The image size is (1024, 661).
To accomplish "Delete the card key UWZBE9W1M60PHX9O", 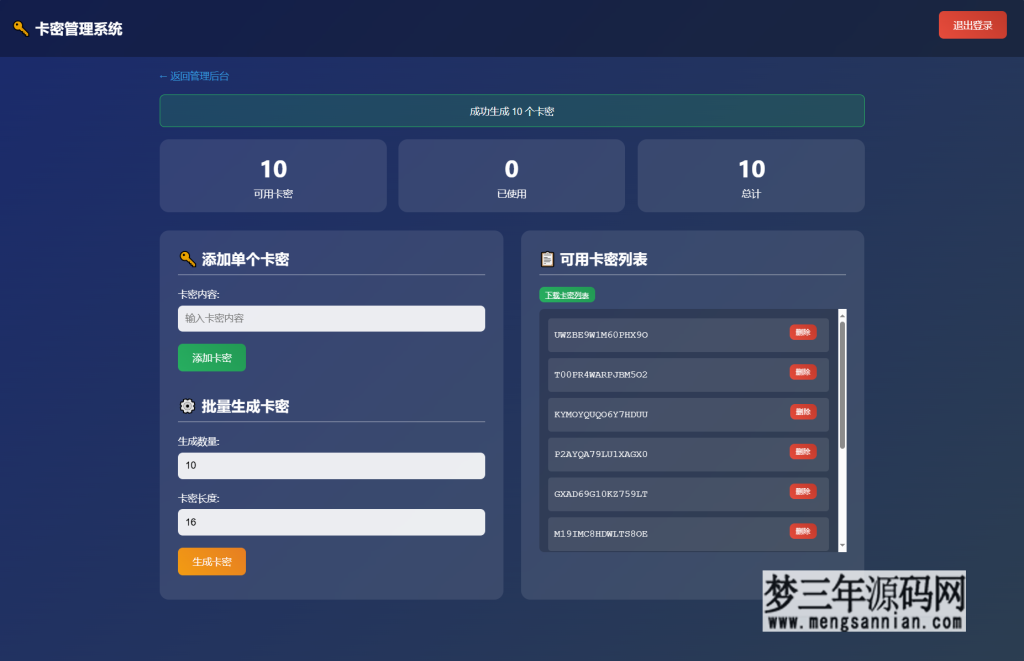I will 803,332.
